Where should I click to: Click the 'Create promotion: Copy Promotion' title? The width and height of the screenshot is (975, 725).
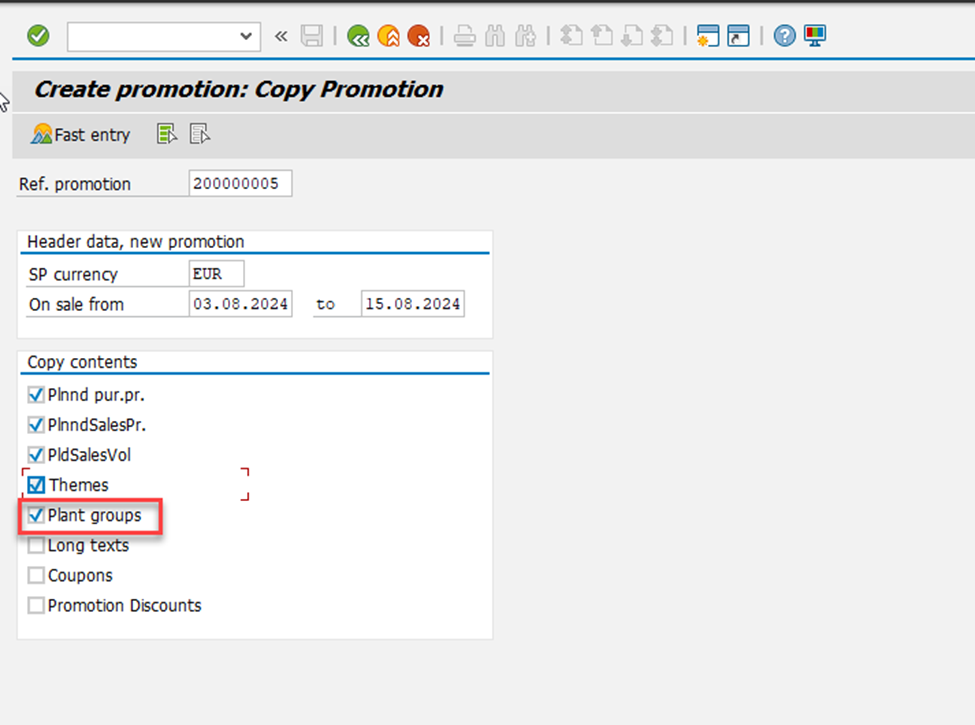point(239,90)
